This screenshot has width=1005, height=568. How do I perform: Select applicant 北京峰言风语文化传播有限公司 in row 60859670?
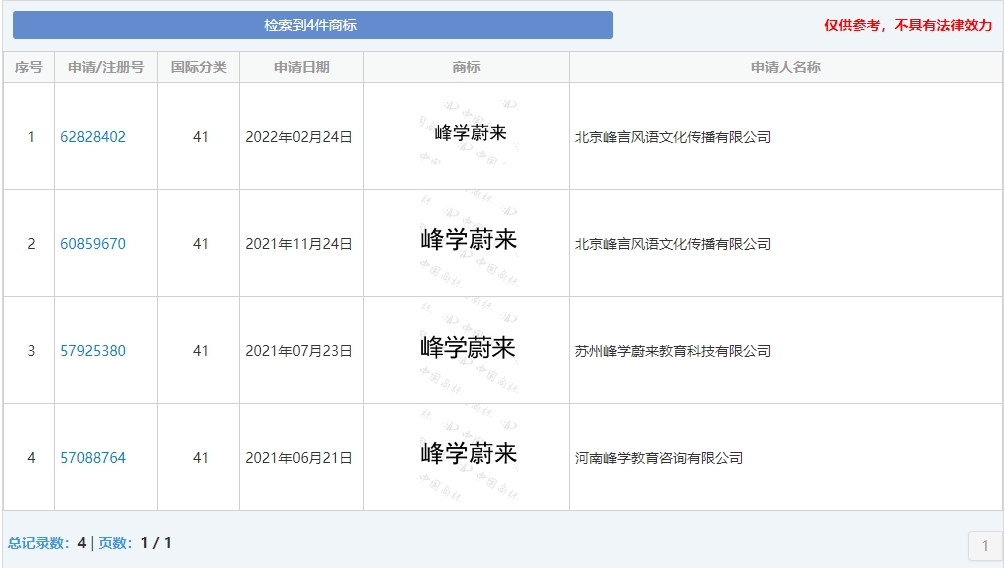click(672, 244)
